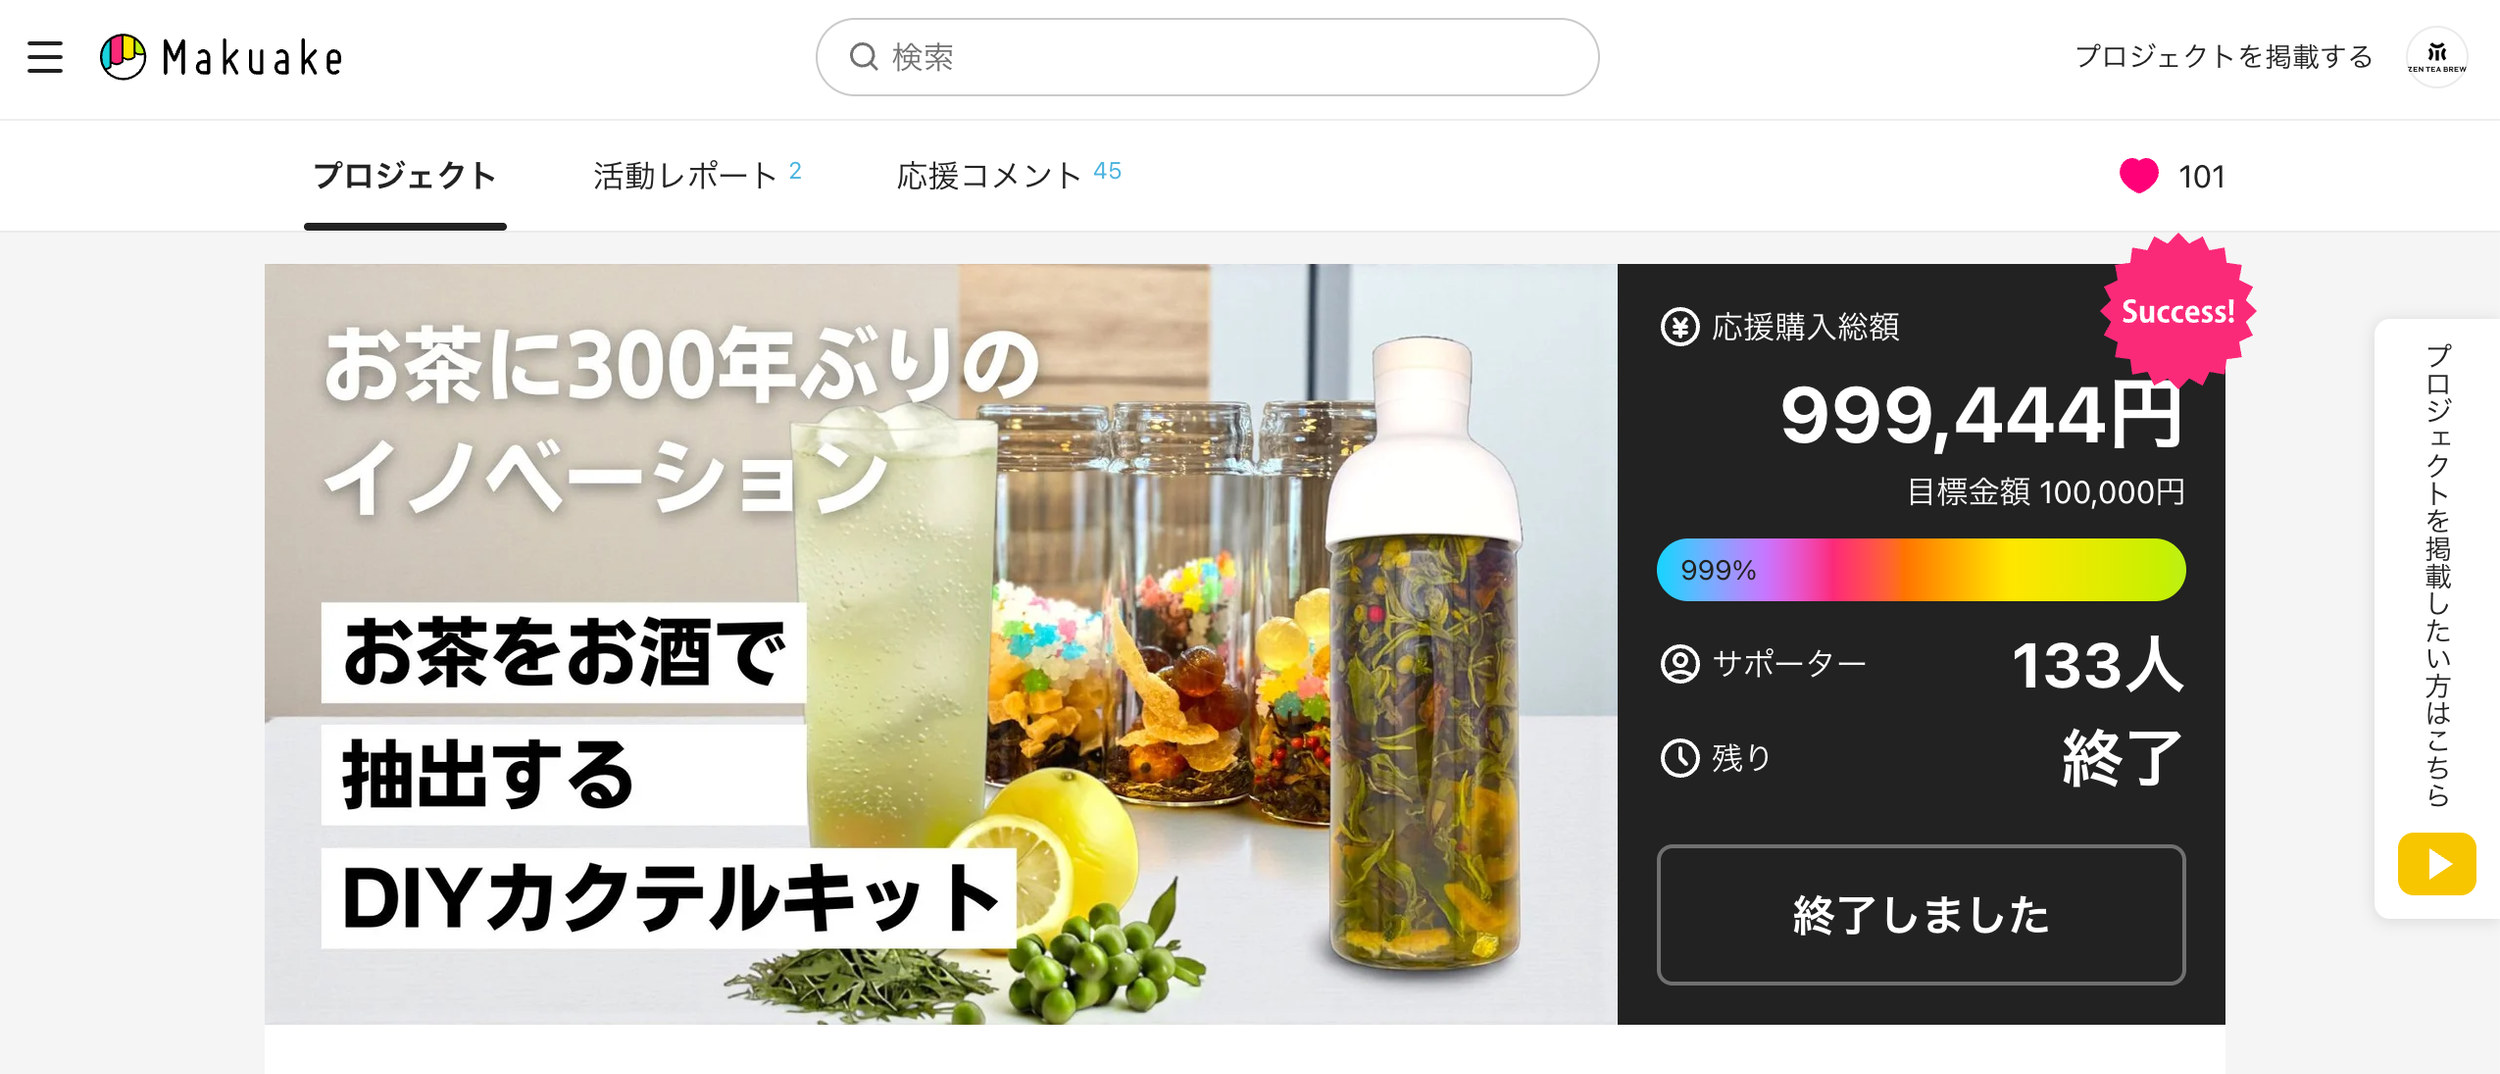The width and height of the screenshot is (2500, 1074).
Task: Open the Zen Tea Brew profile avatar
Action: [2436, 57]
